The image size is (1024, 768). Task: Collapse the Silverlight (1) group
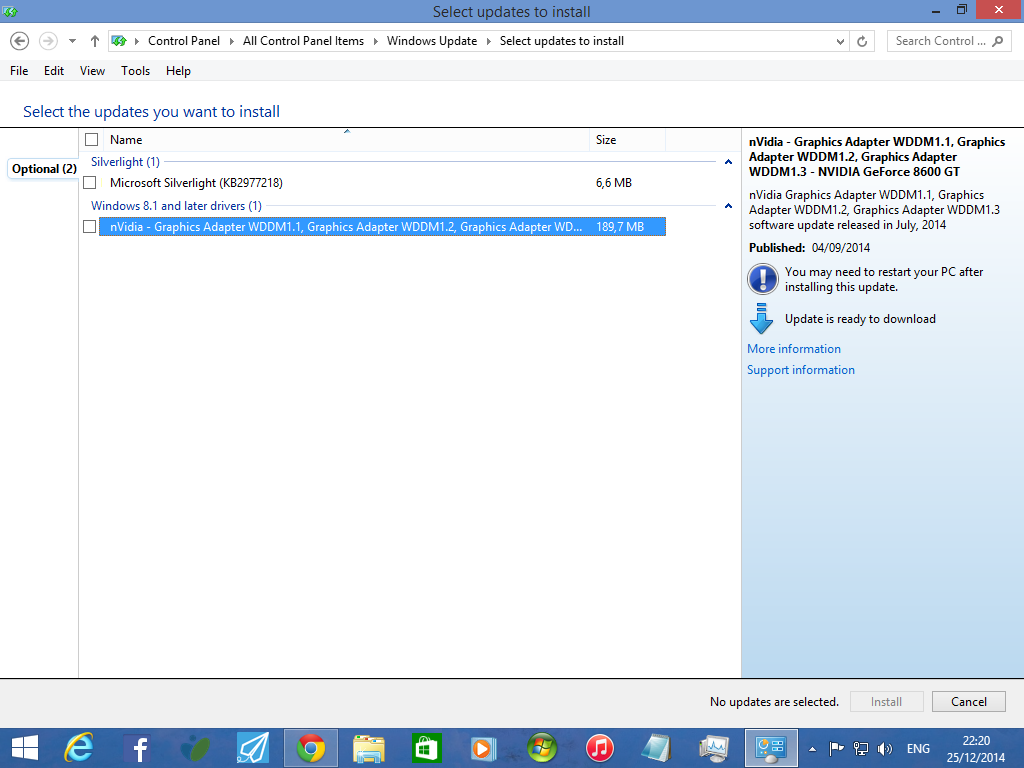point(728,162)
